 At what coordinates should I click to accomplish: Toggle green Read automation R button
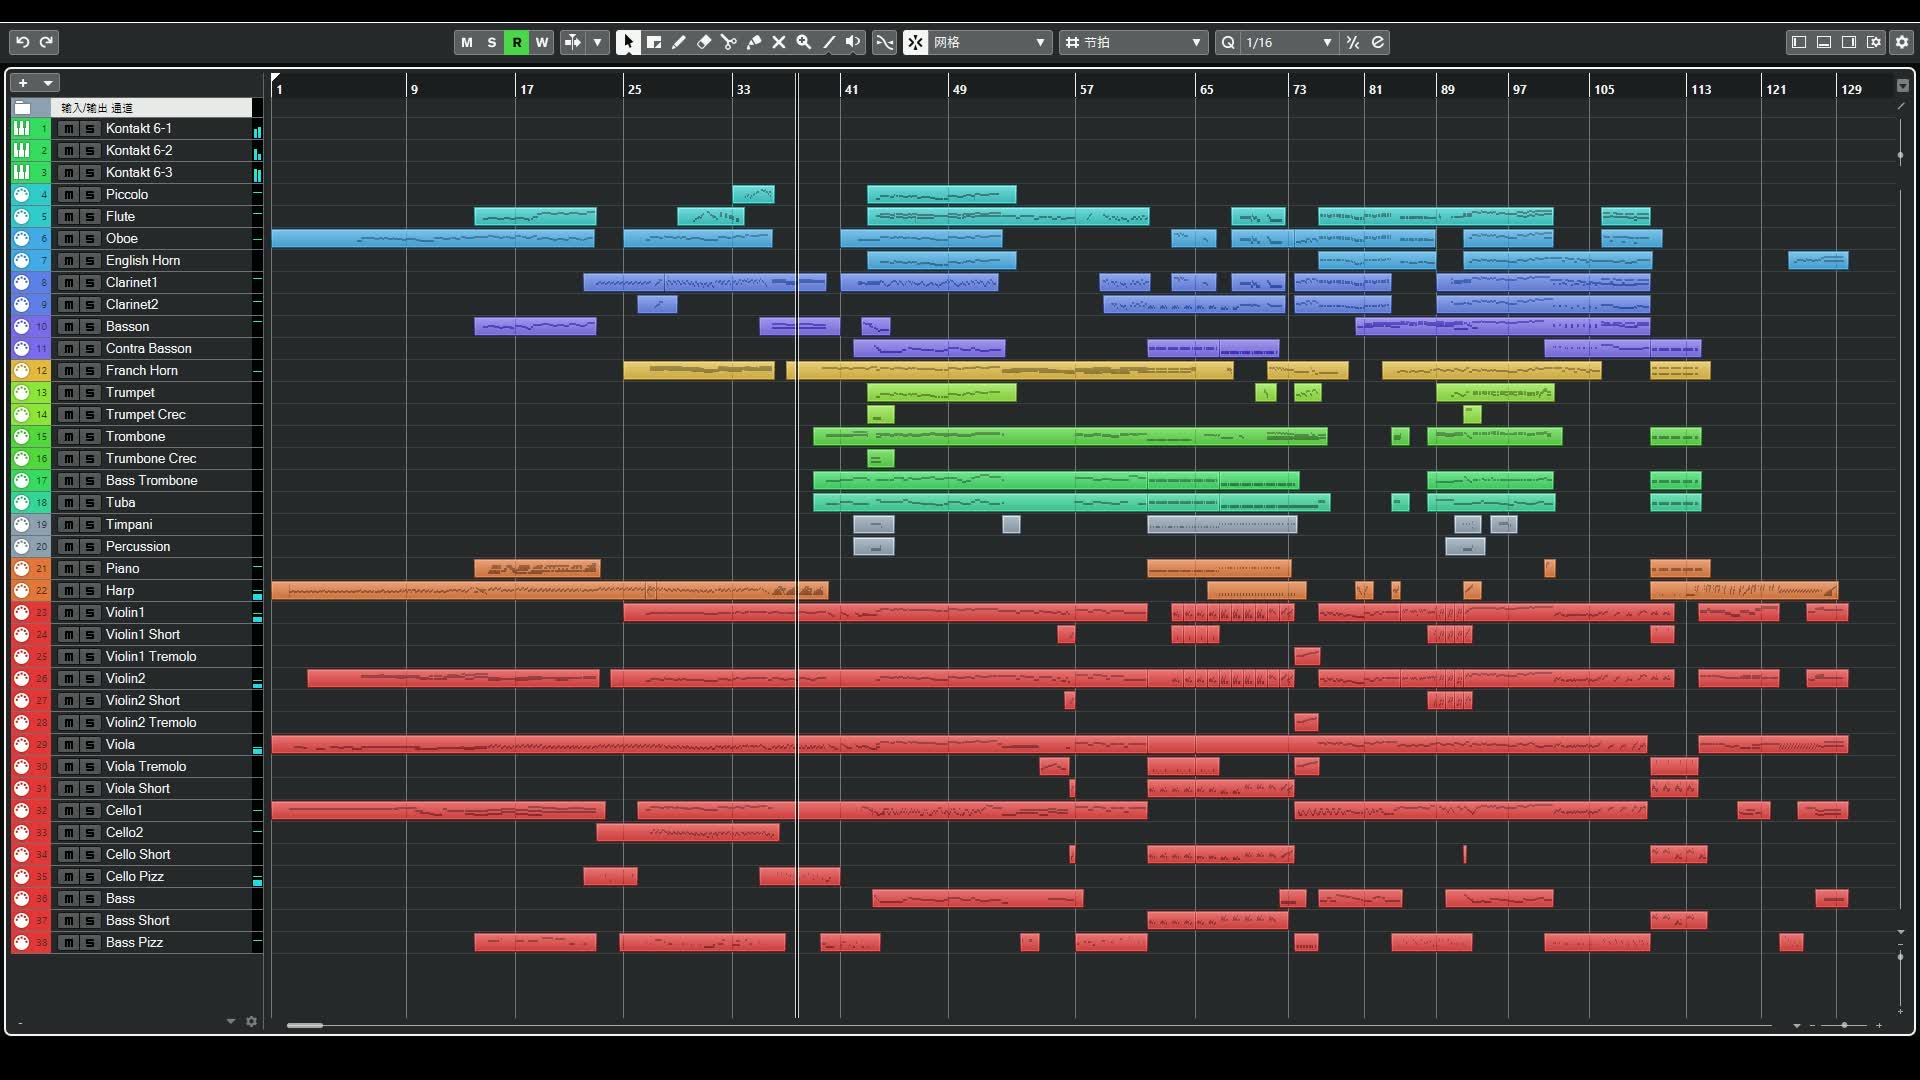tap(517, 42)
